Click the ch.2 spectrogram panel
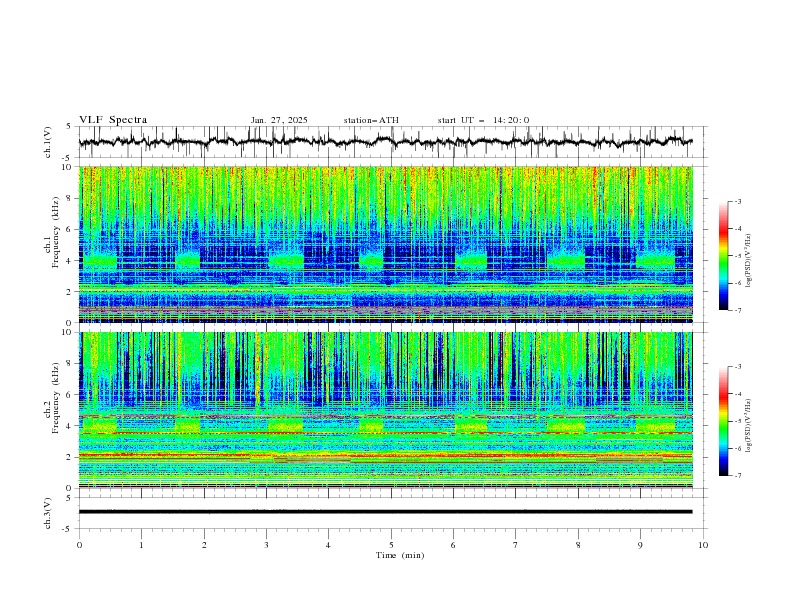Image resolution: width=792 pixels, height=612 pixels. (386, 410)
